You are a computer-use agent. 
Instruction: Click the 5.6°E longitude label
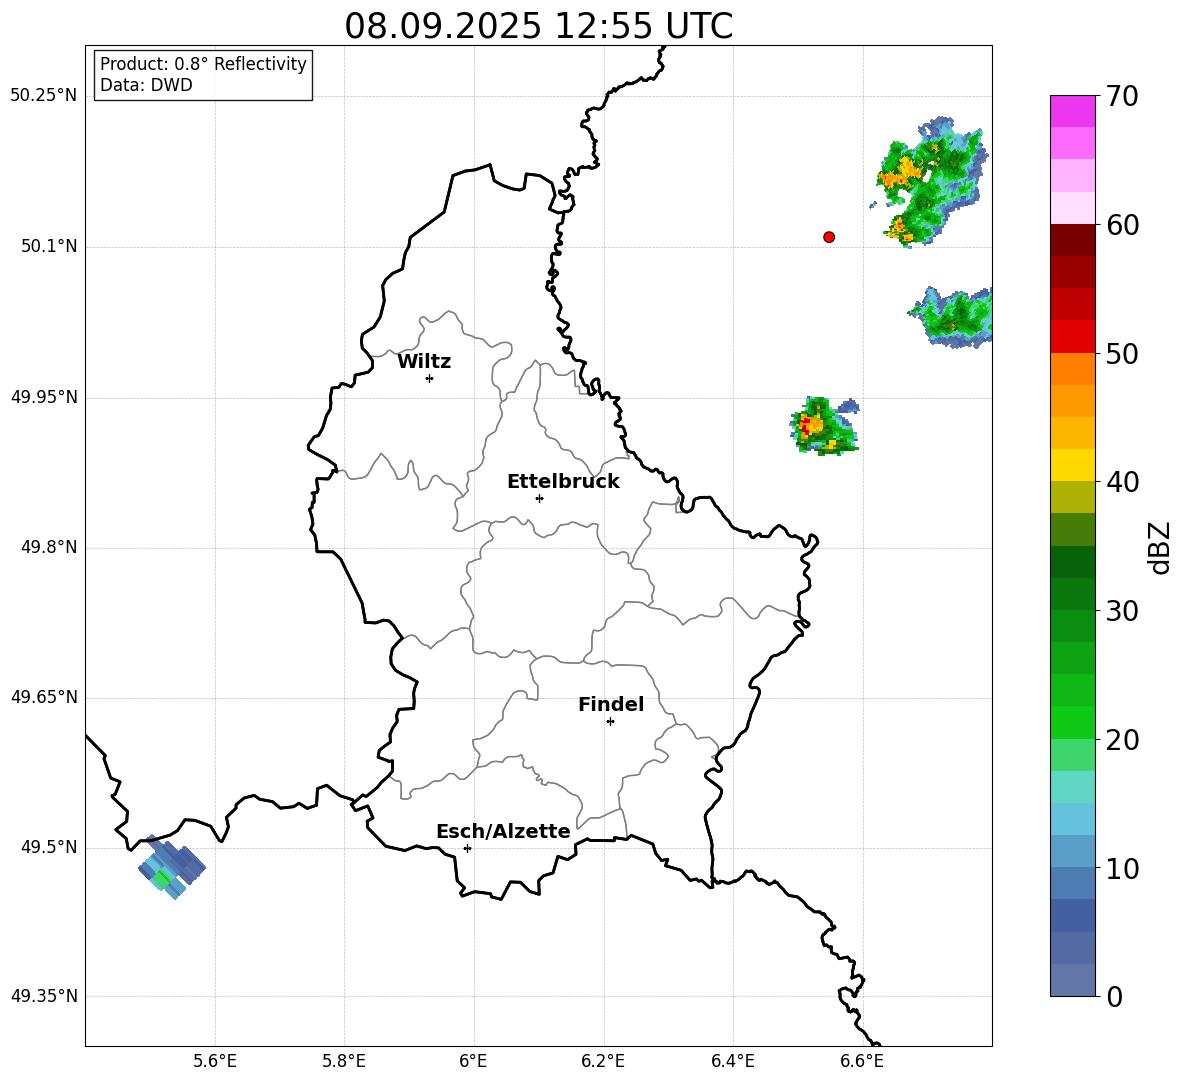215,1061
